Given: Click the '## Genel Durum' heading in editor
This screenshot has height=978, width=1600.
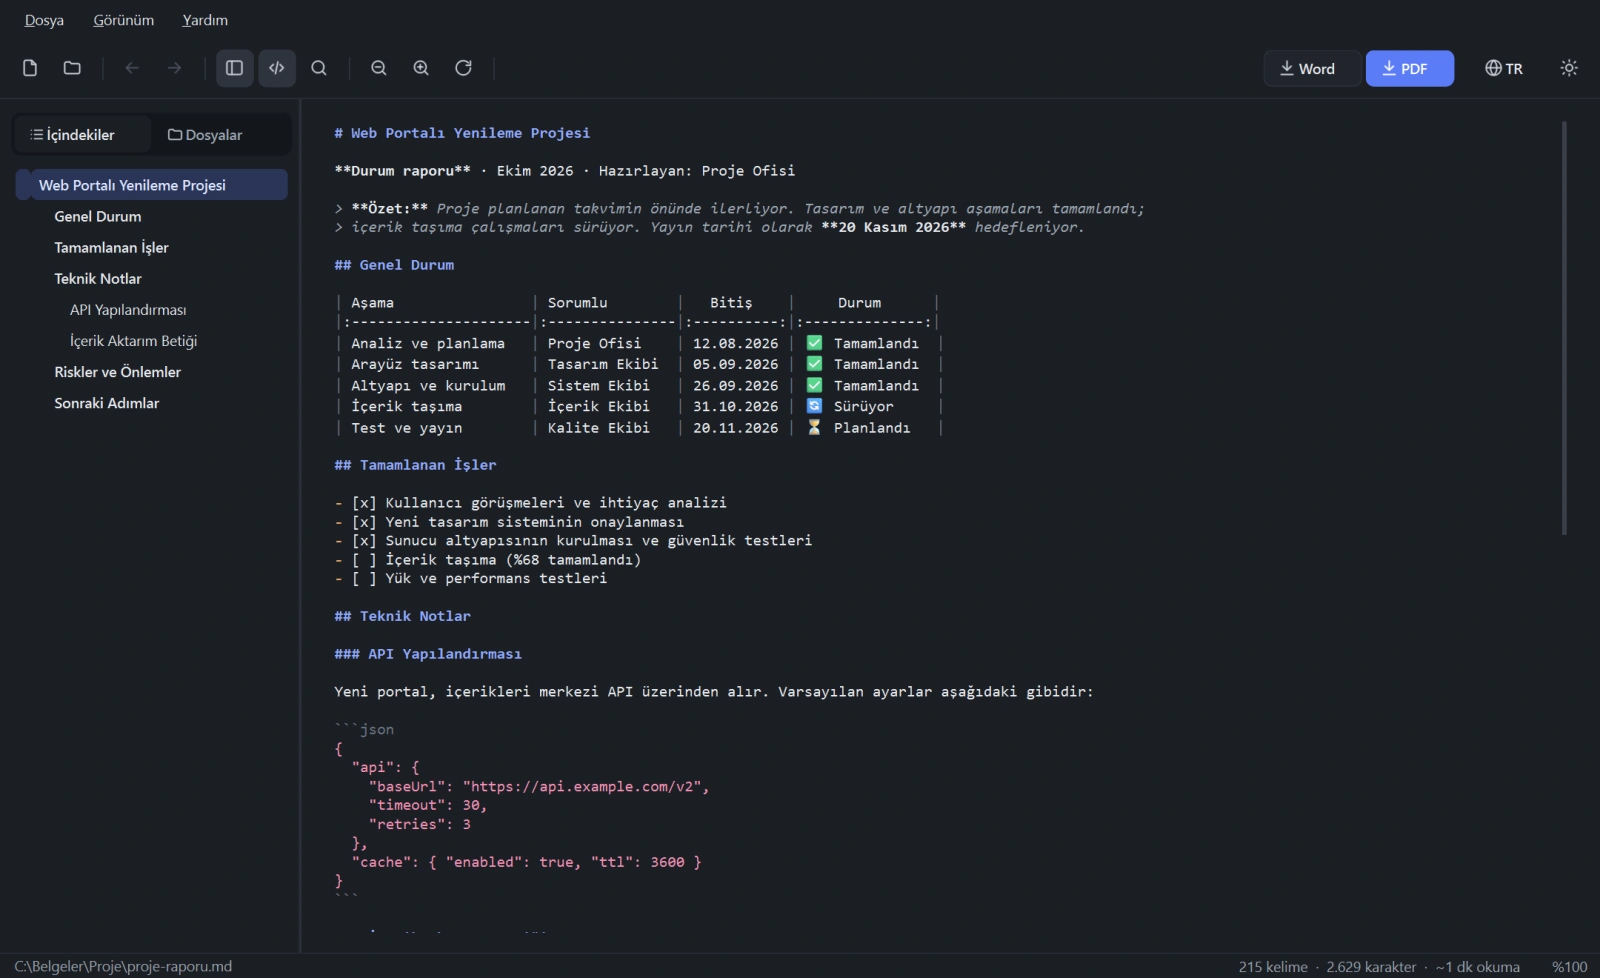Looking at the screenshot, I should click(x=394, y=265).
